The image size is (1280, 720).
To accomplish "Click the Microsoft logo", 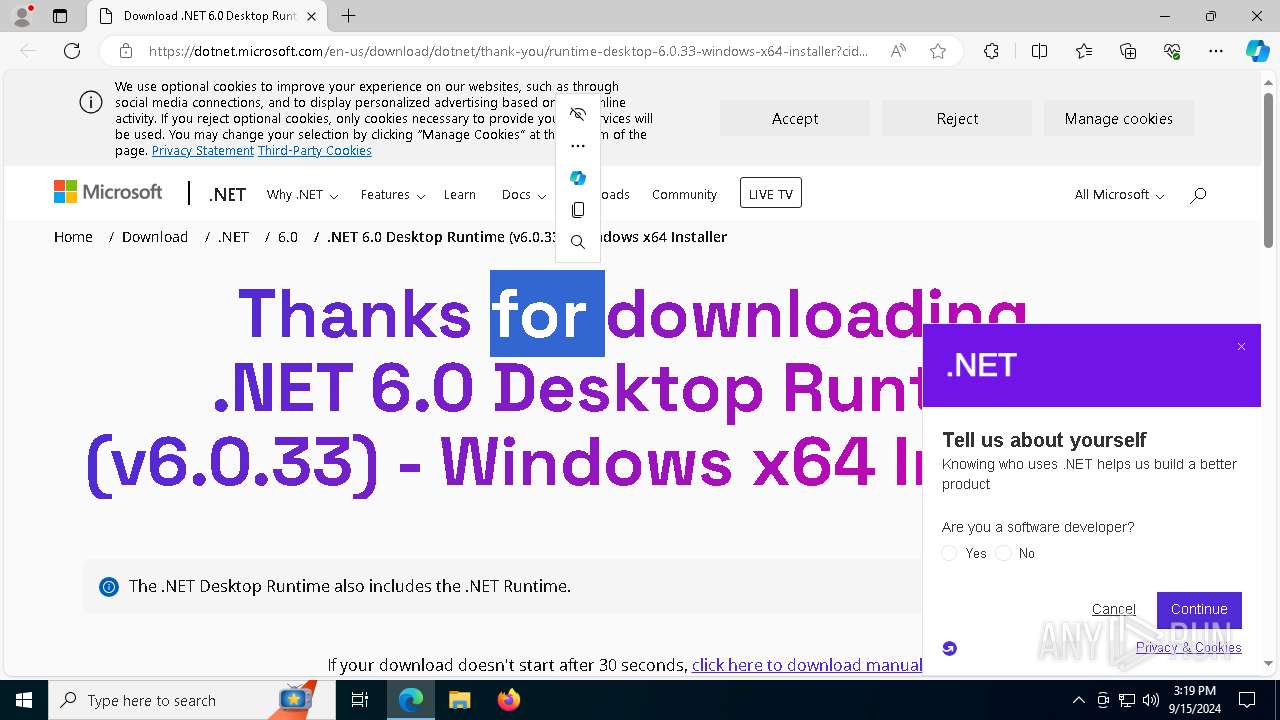I will 108,192.
